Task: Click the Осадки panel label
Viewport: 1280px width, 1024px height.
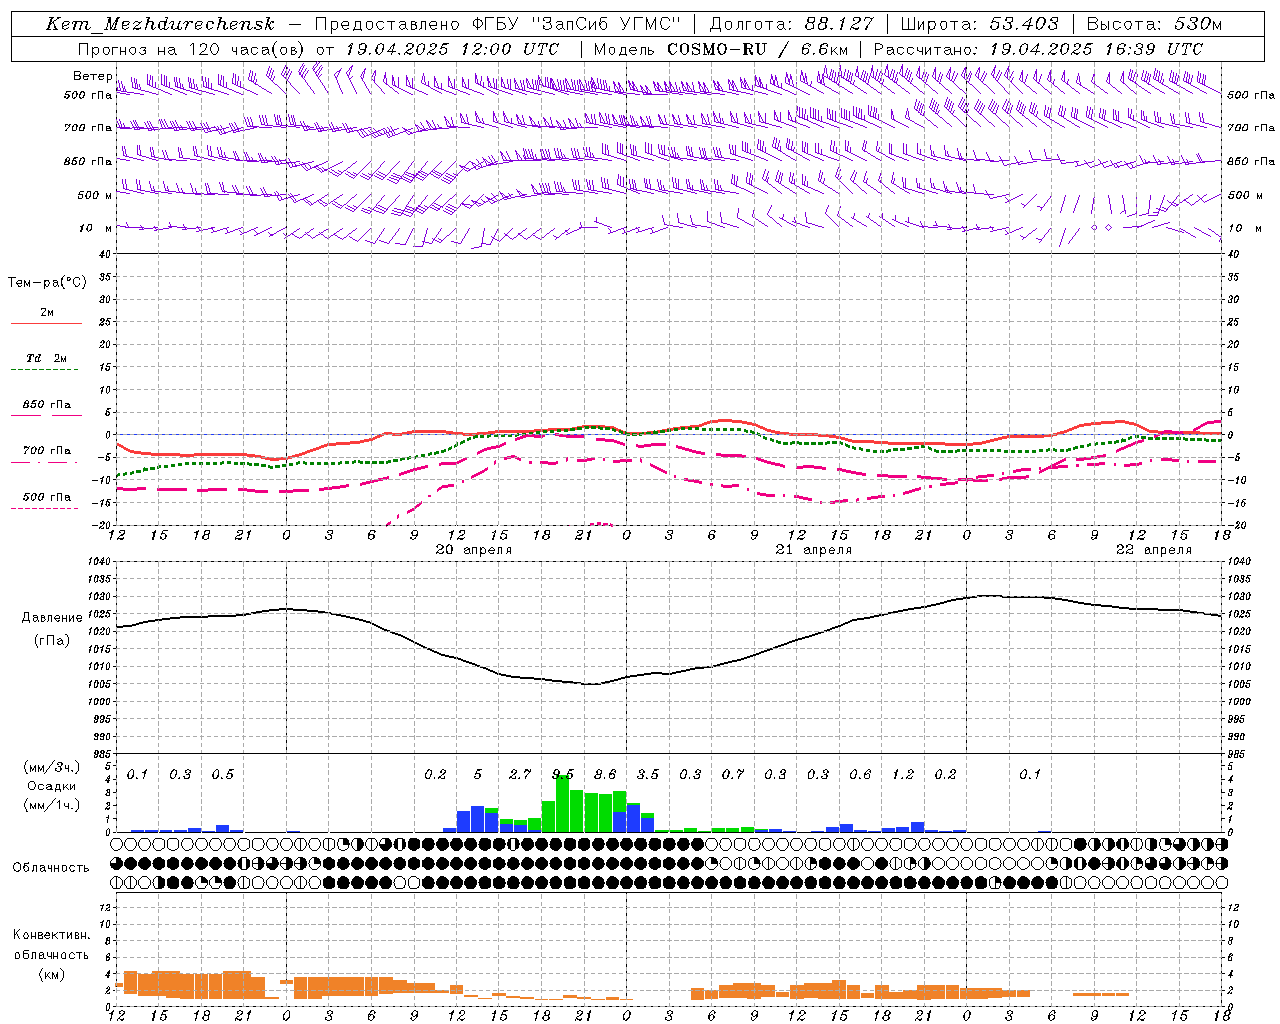Action: click(51, 786)
